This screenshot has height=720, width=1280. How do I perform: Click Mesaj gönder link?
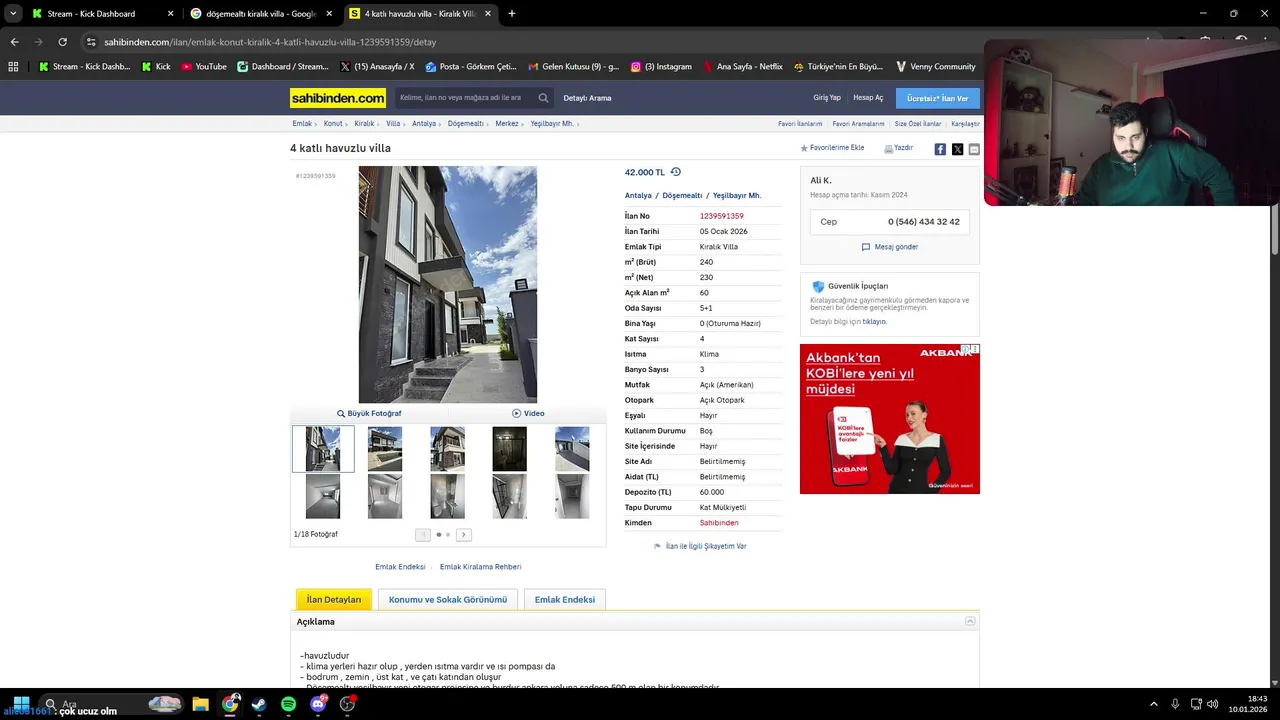click(x=890, y=247)
